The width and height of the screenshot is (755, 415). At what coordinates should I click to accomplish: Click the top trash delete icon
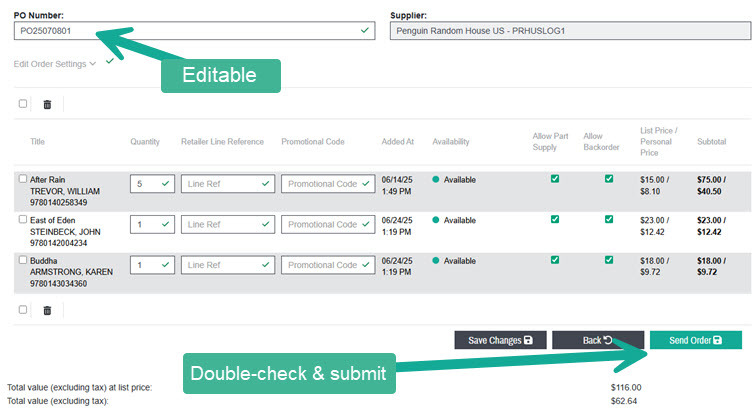pyautogui.click(x=47, y=104)
